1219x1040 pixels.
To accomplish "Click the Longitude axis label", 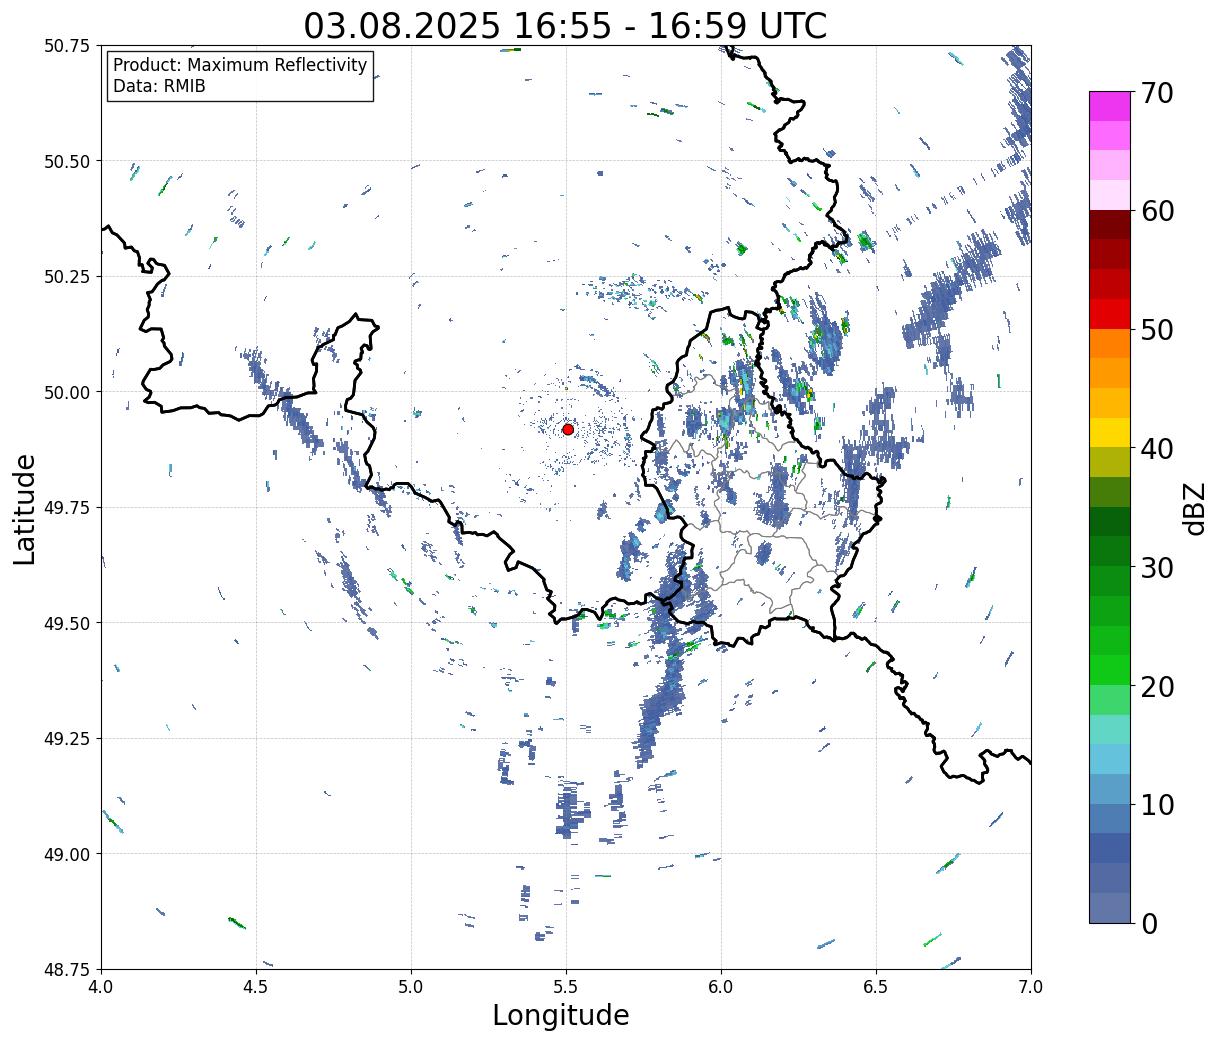I will pyautogui.click(x=561, y=1015).
